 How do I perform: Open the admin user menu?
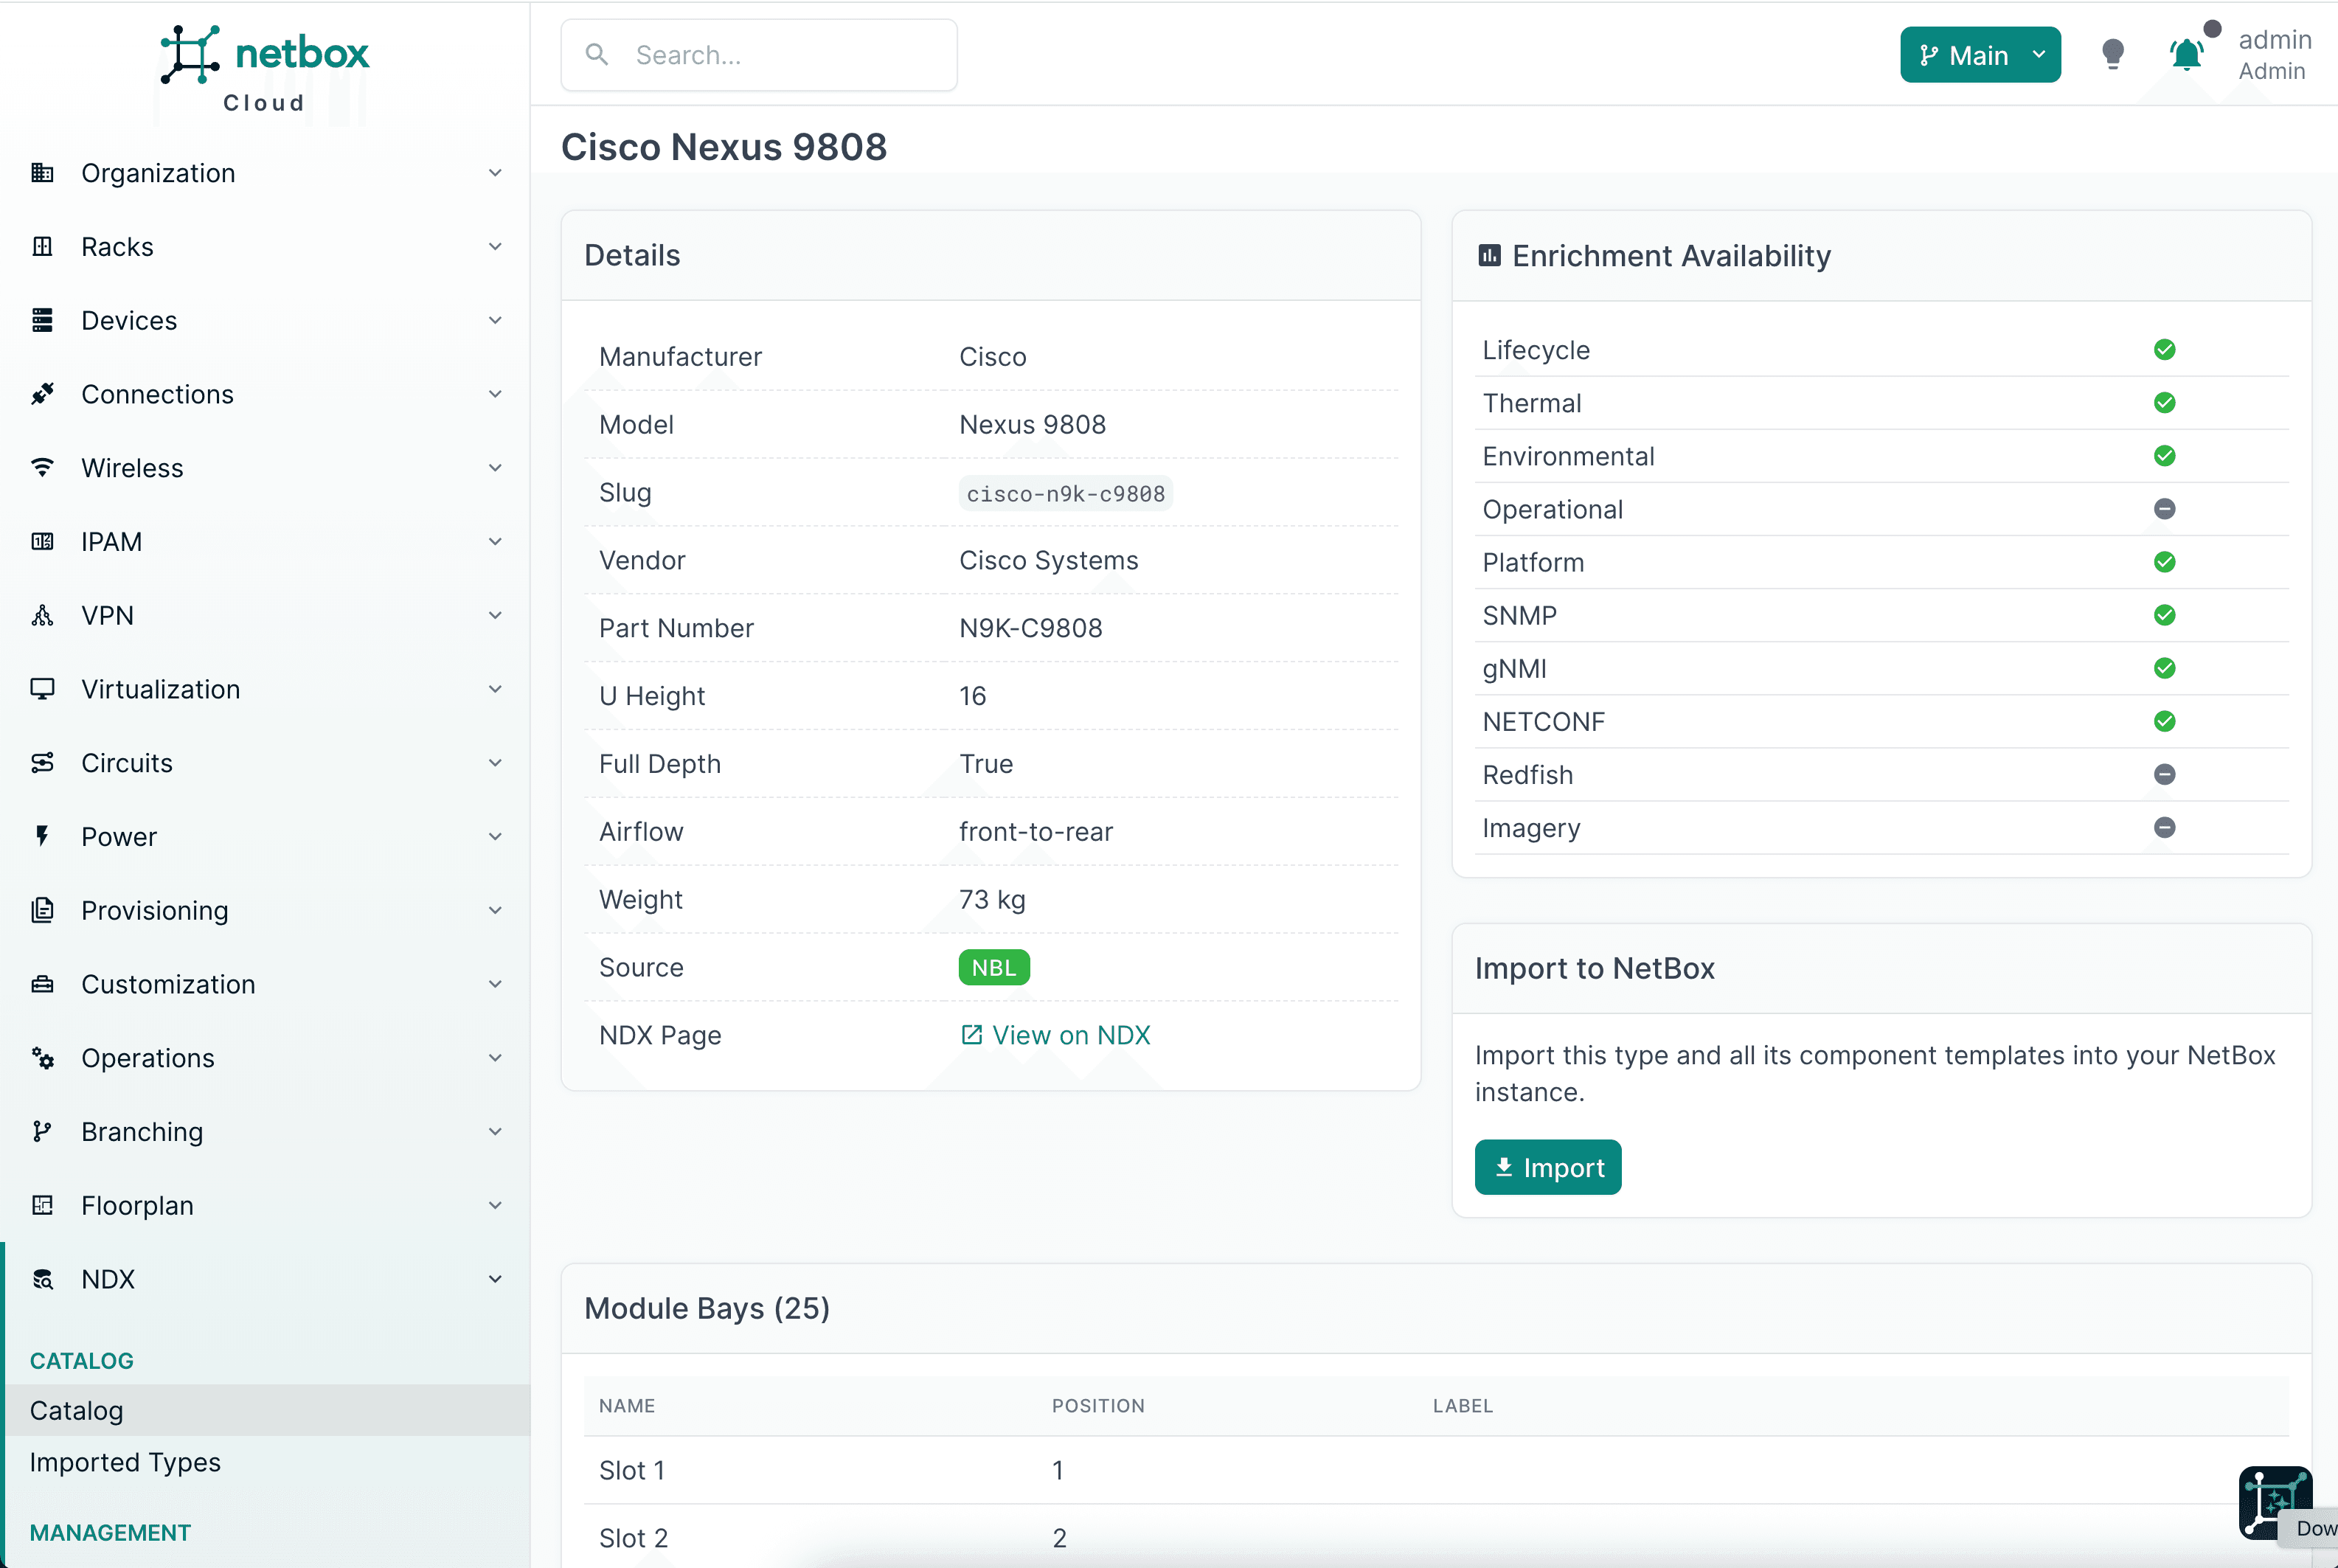(x=2274, y=55)
